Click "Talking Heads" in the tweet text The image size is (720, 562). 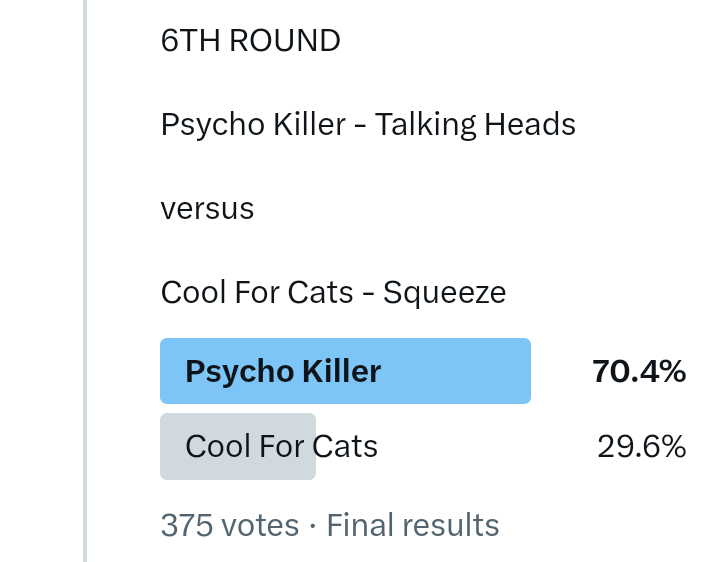point(475,125)
